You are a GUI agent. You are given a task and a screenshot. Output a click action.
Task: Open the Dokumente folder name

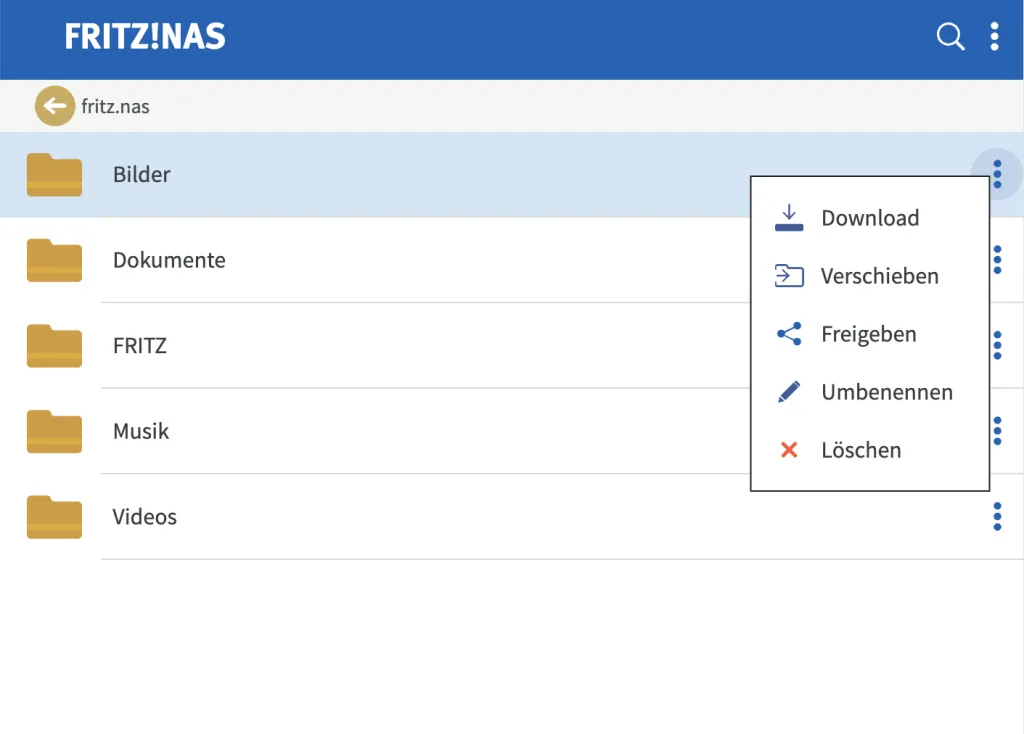pyautogui.click(x=169, y=261)
